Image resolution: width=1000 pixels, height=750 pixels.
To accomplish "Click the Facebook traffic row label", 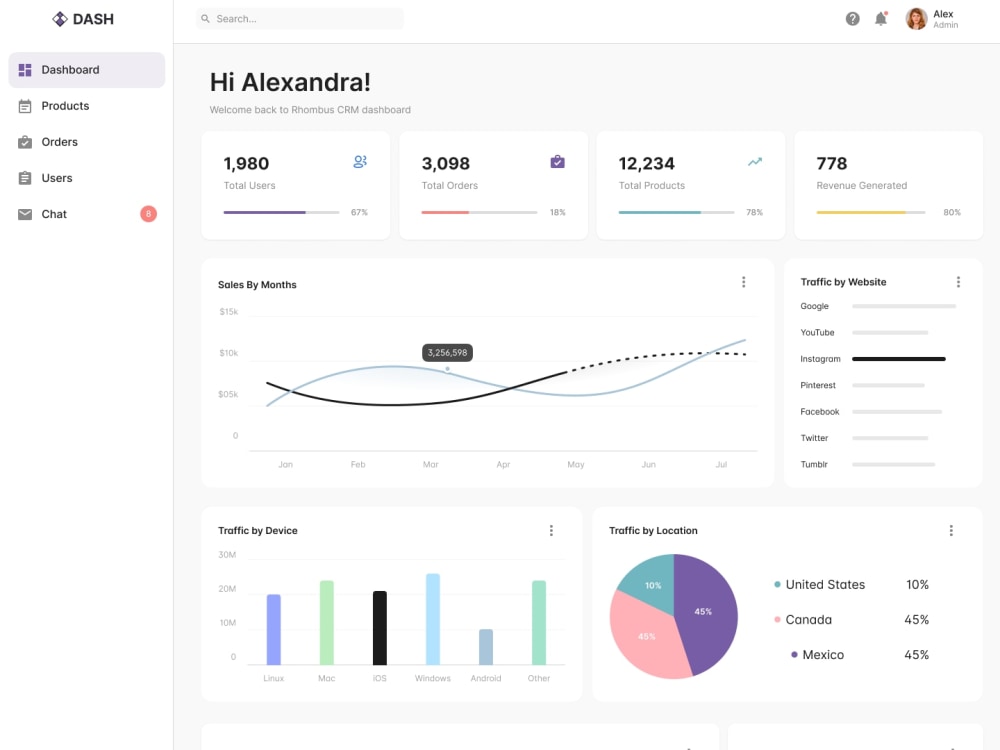I will (820, 412).
